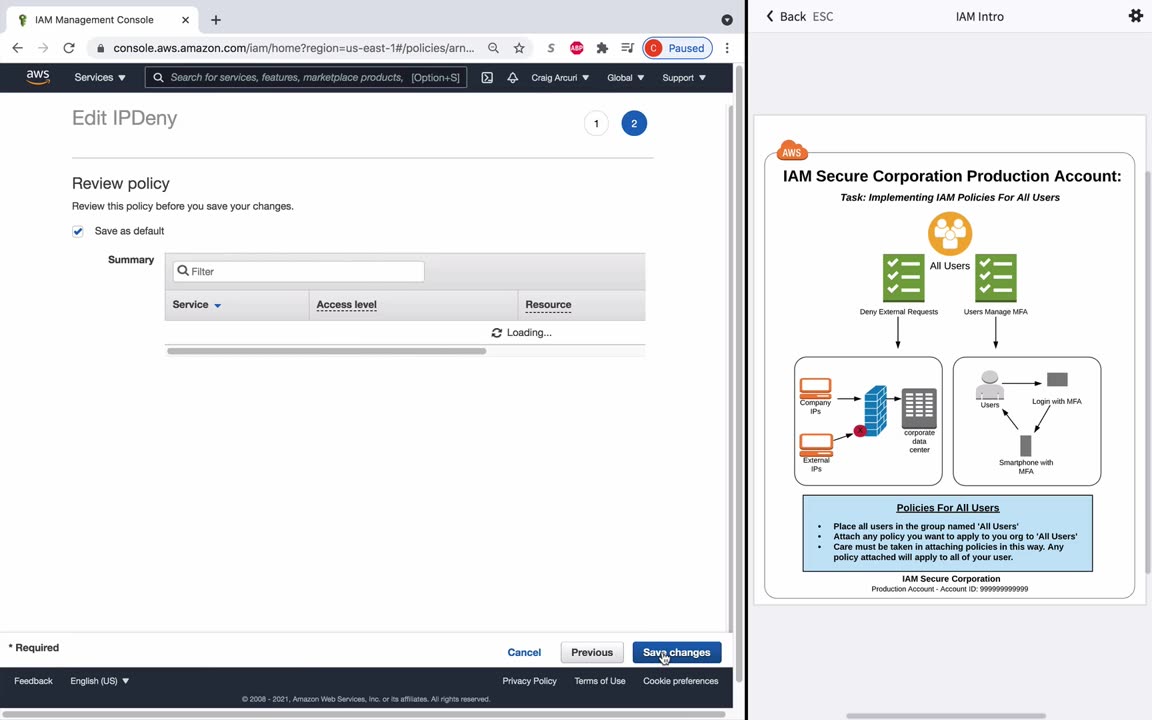Click the Filter magnifier icon
This screenshot has width=1152, height=720.
point(183,270)
